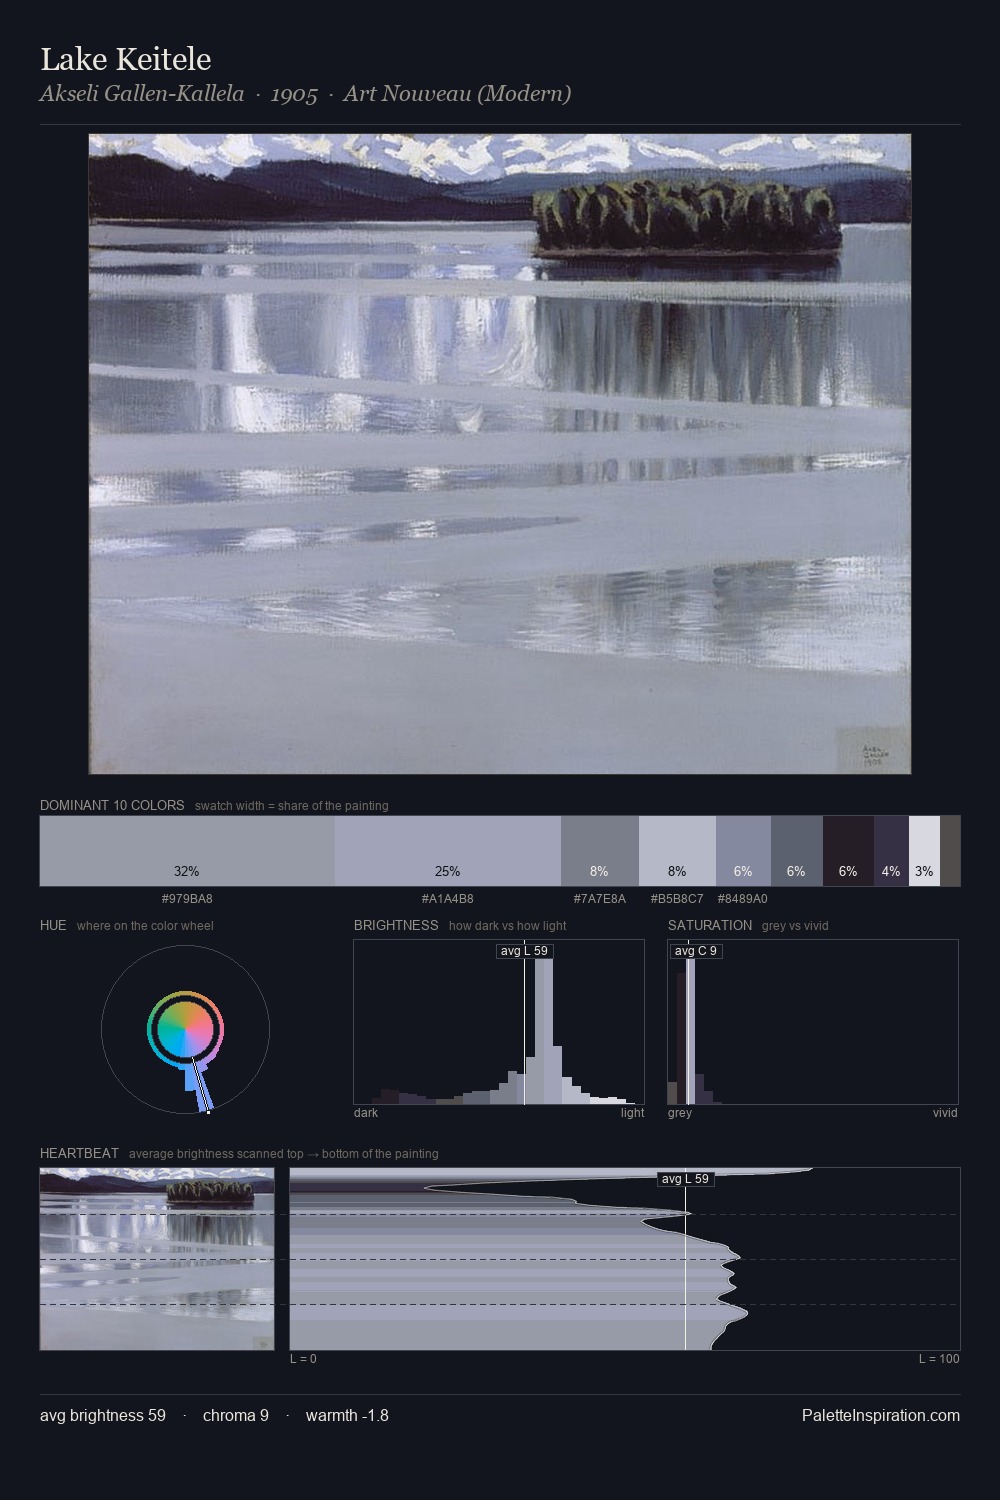The image size is (1000, 1500).
Task: Click the footer 'avg brightness 59' text
Action: click(103, 1415)
